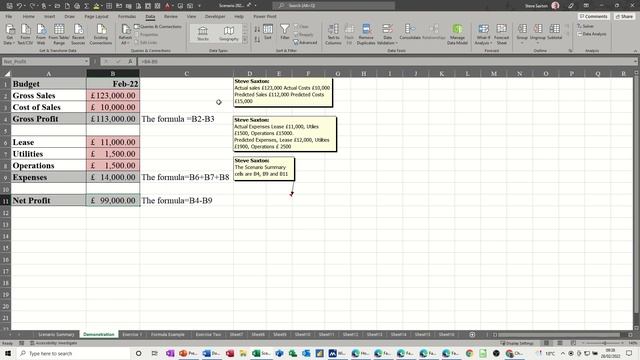The width and height of the screenshot is (640, 360).
Task: Collapse the ribbon
Action: pos(635,51)
